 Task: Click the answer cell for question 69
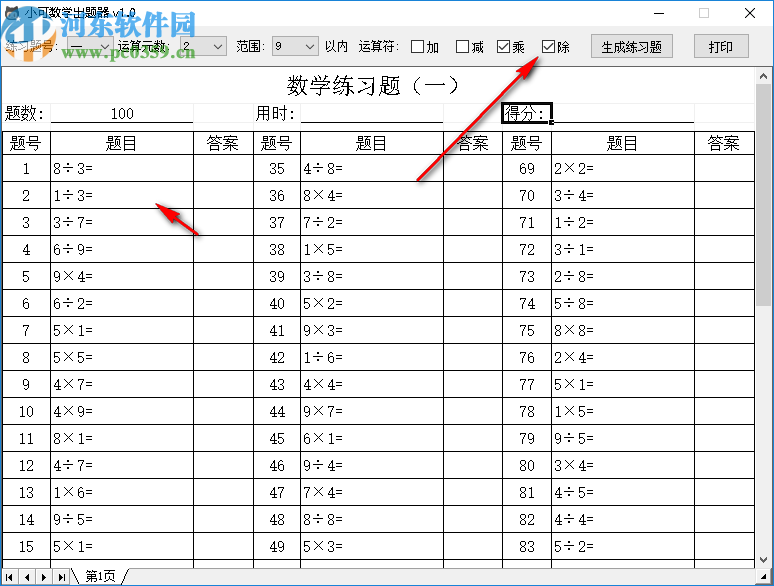point(724,168)
